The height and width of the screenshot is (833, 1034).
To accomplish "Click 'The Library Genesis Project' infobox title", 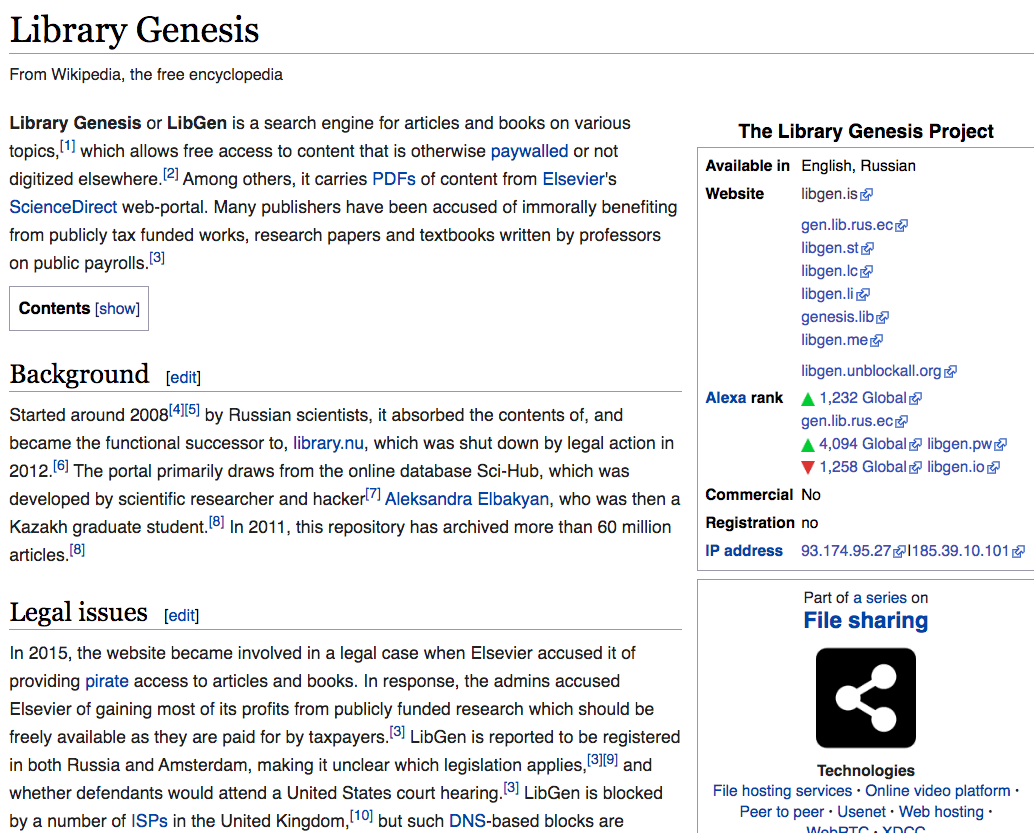I will pos(865,131).
